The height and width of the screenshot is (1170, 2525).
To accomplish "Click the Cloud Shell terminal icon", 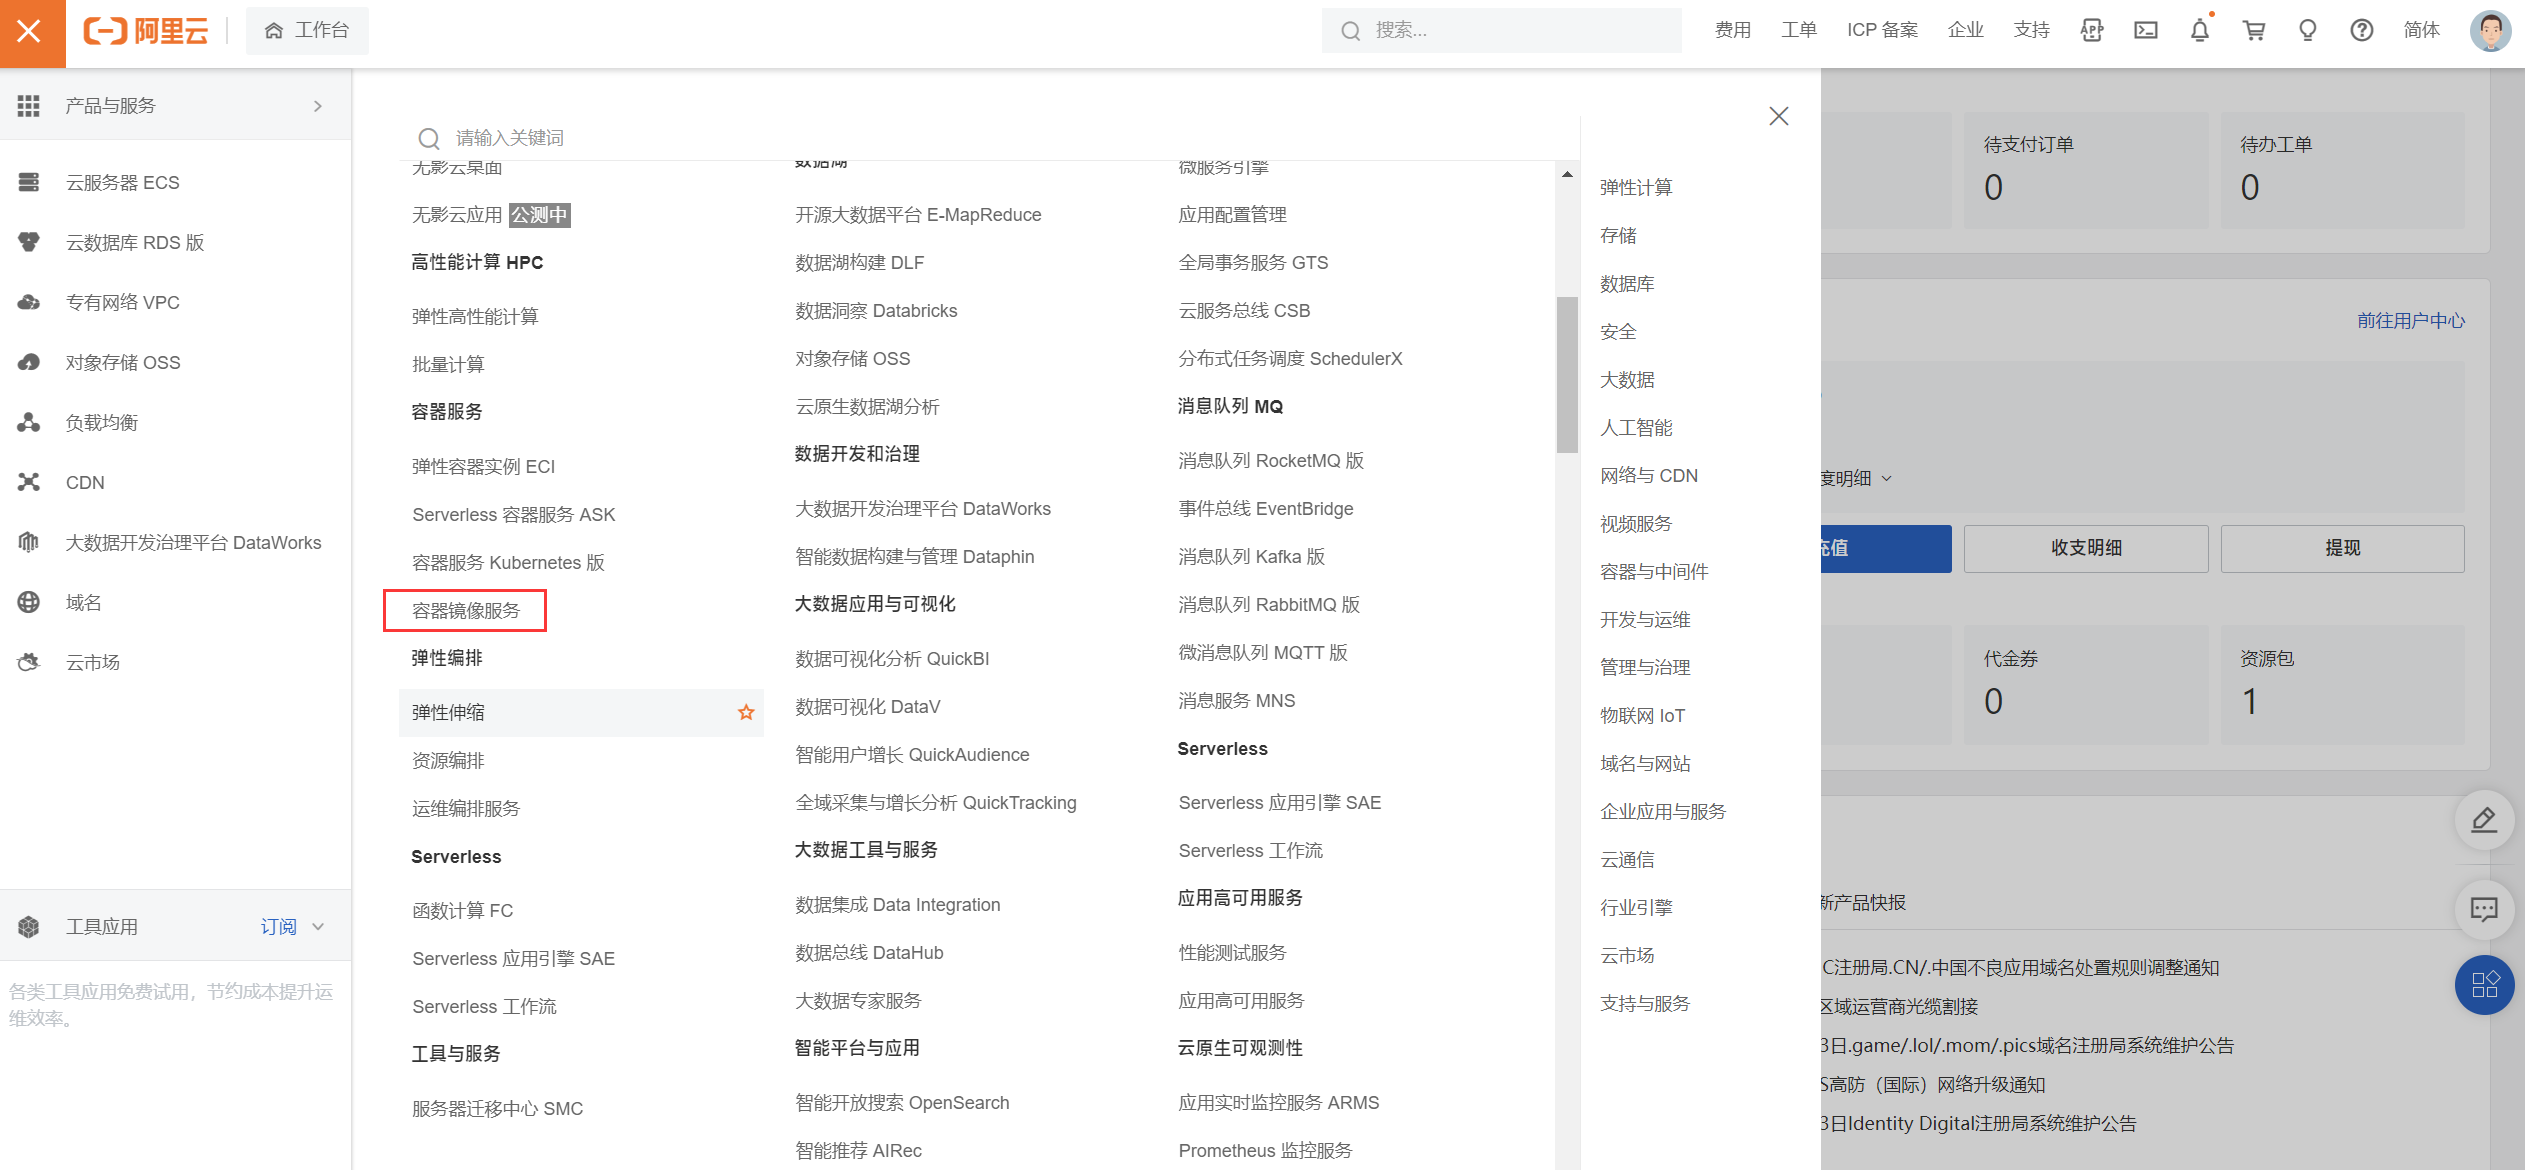I will click(x=2145, y=30).
